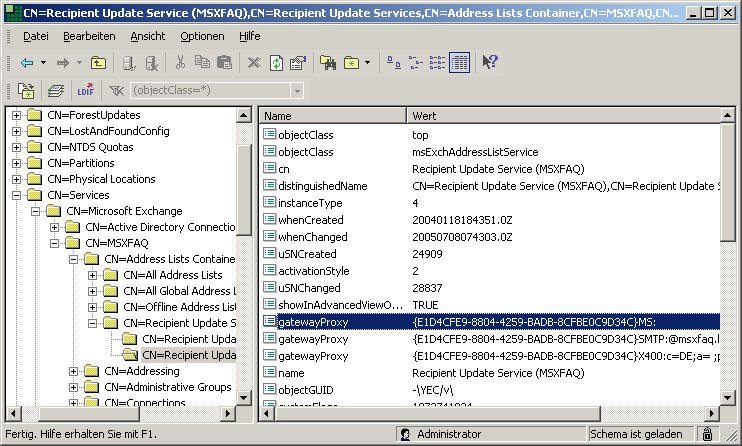Viewport: 742px width, 446px height.
Task: Click the msExchAddressListService value
Action: pos(475,152)
